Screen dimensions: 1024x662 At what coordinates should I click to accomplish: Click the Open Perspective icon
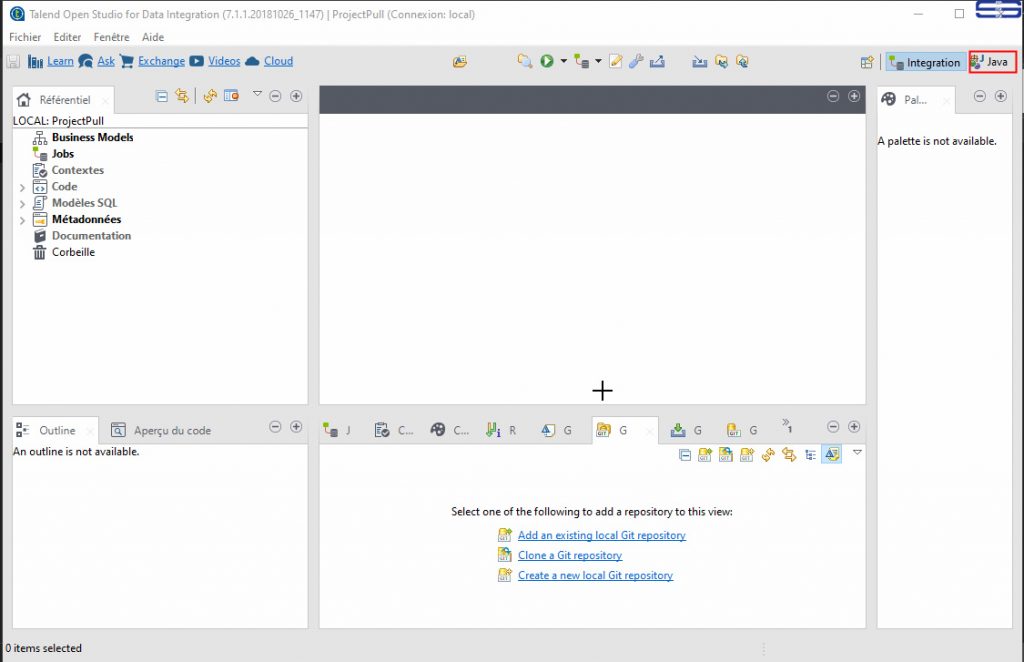tap(867, 62)
